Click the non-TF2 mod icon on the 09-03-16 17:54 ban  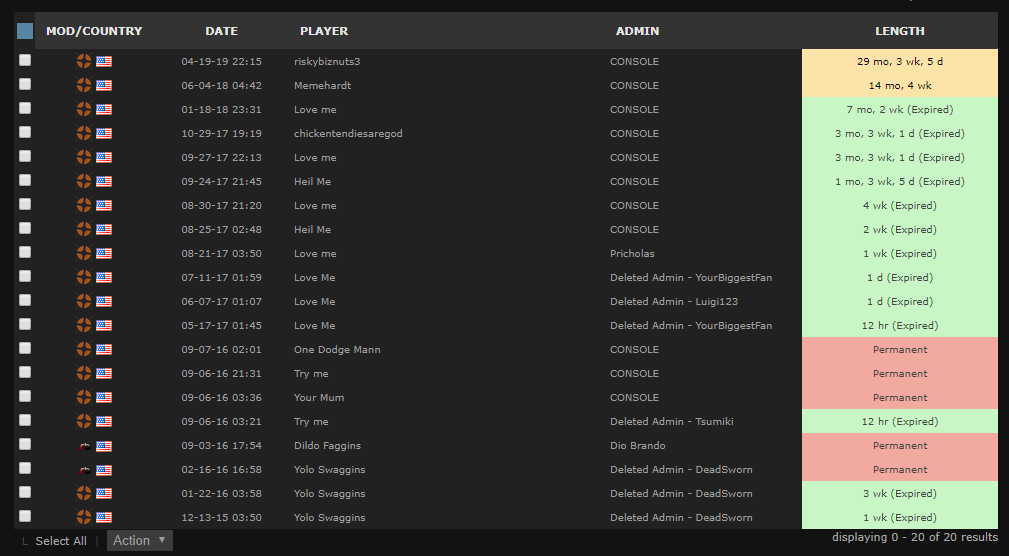pos(84,445)
